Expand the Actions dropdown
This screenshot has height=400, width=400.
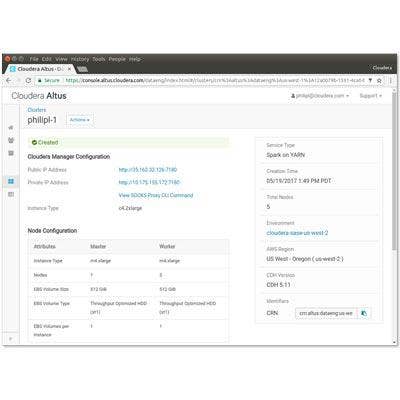[x=80, y=120]
